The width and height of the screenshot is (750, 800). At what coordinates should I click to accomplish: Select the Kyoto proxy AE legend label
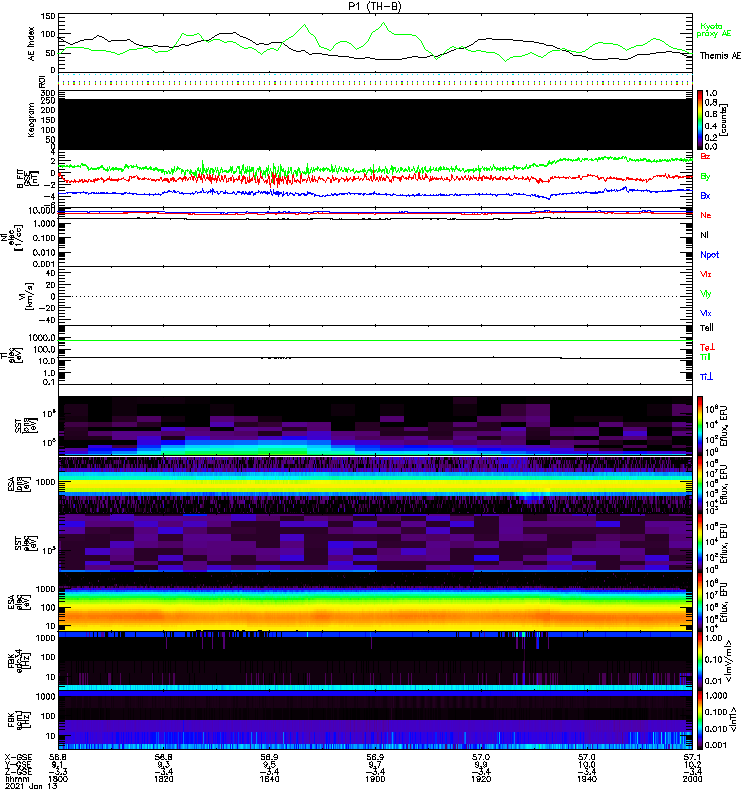713,30
